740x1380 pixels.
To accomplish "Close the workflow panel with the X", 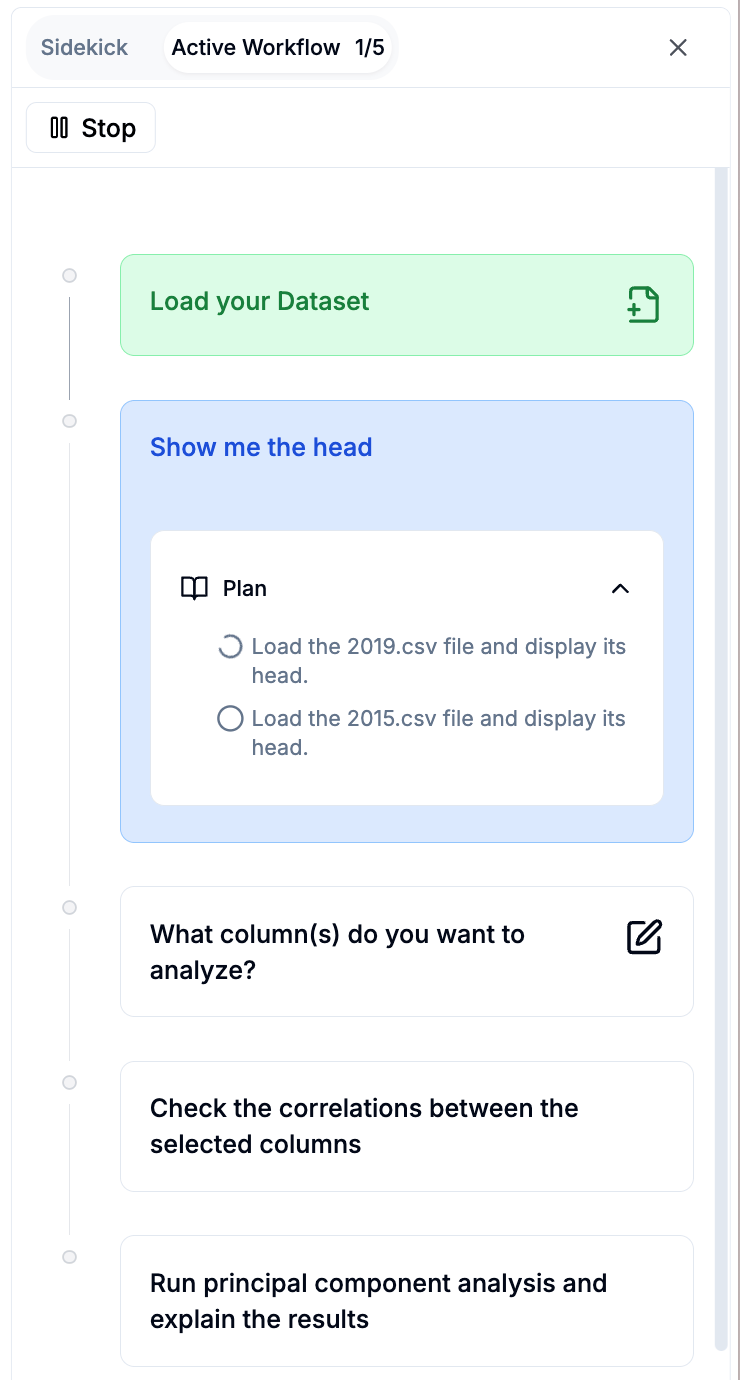I will point(678,48).
